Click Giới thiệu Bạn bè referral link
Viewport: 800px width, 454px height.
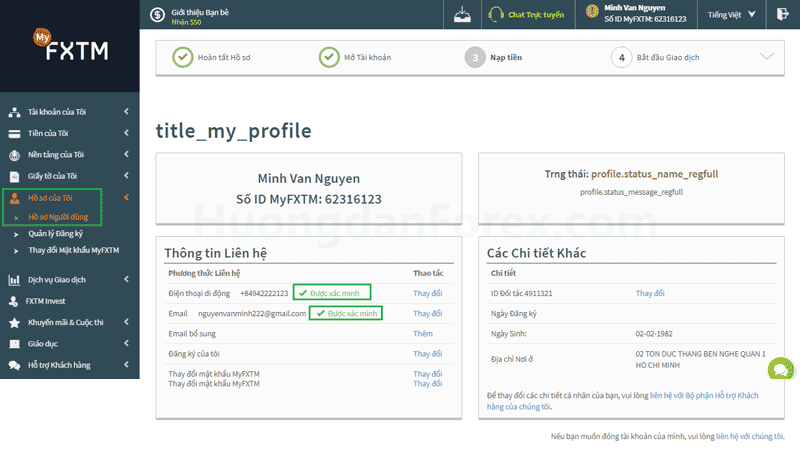(x=200, y=12)
